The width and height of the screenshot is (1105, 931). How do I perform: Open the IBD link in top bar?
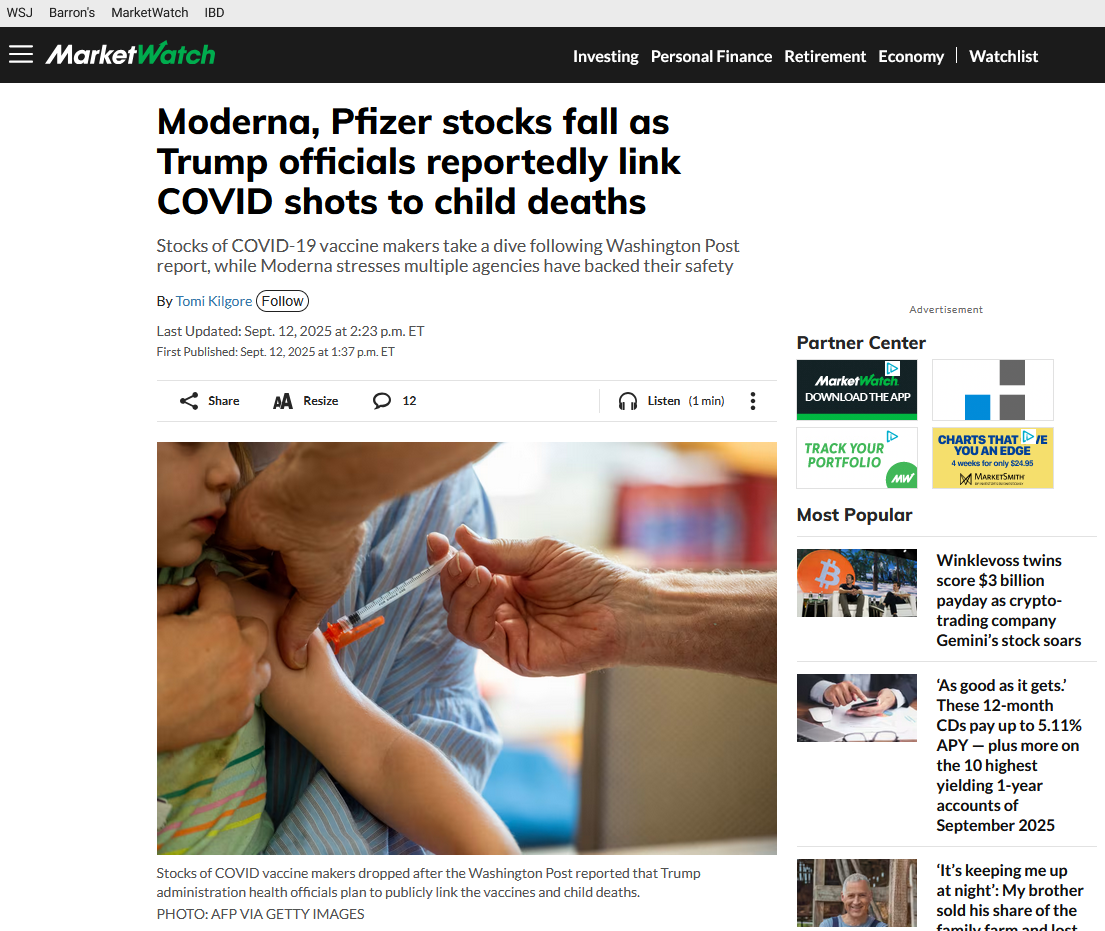pos(214,13)
